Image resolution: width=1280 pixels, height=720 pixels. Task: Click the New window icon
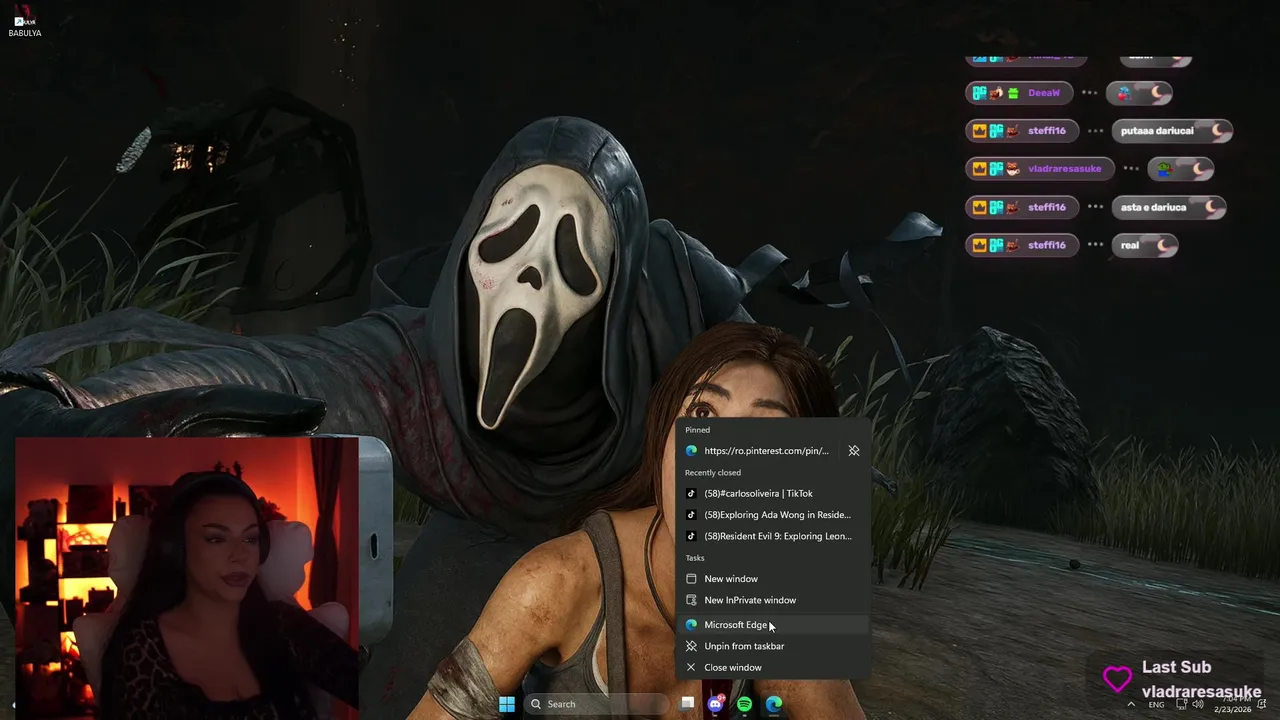pyautogui.click(x=691, y=579)
